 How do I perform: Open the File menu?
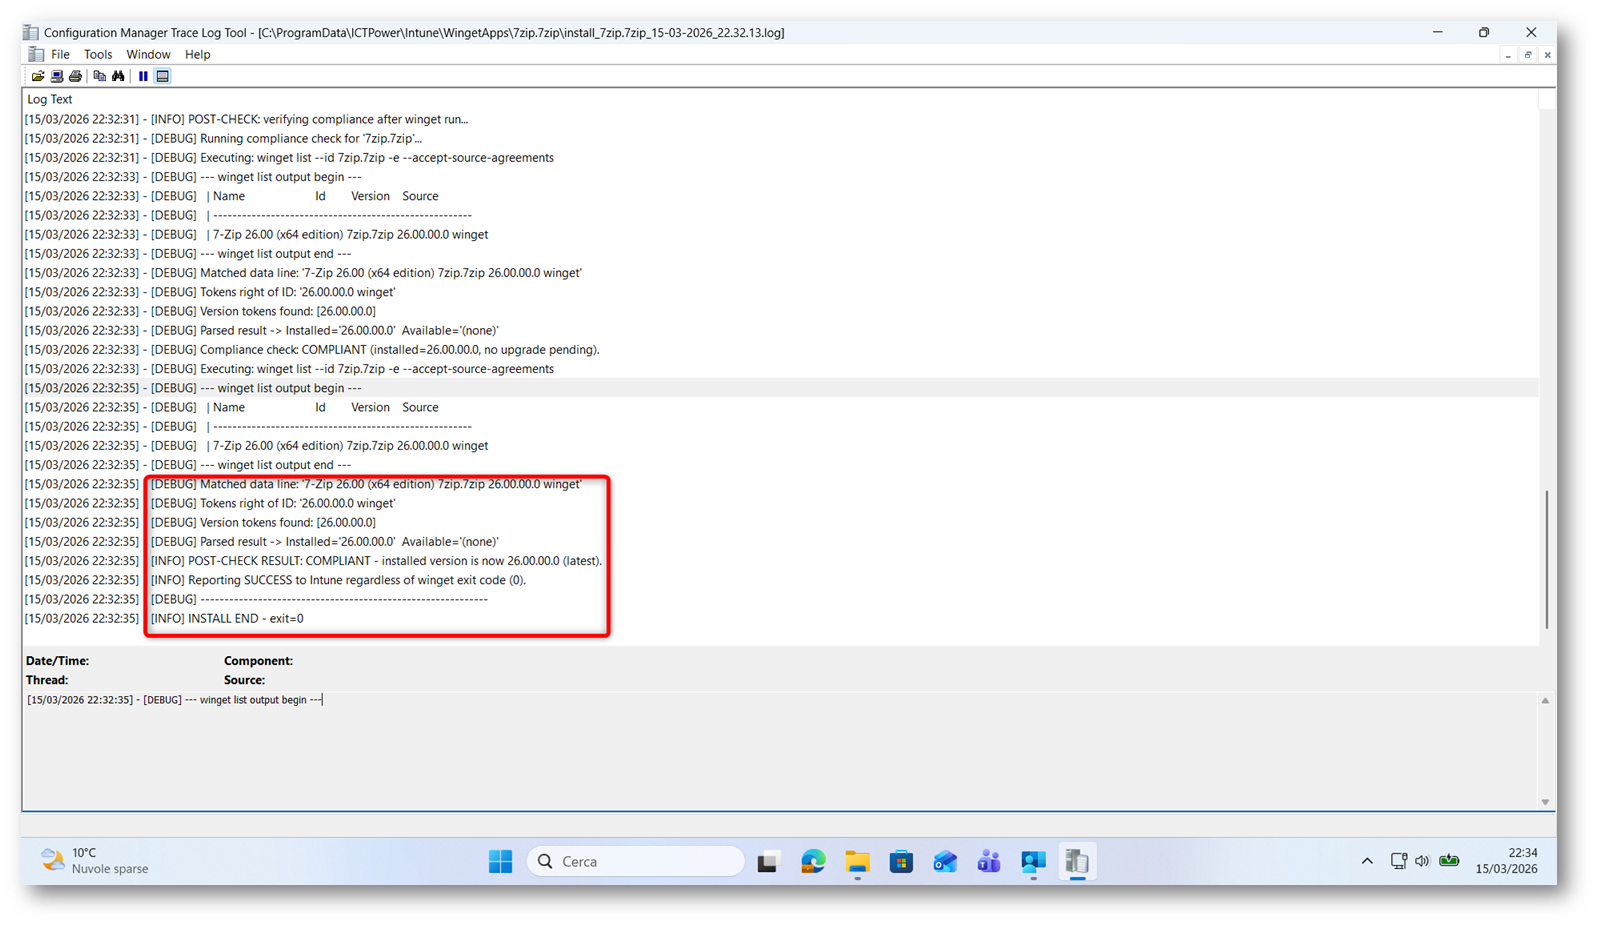pos(60,54)
